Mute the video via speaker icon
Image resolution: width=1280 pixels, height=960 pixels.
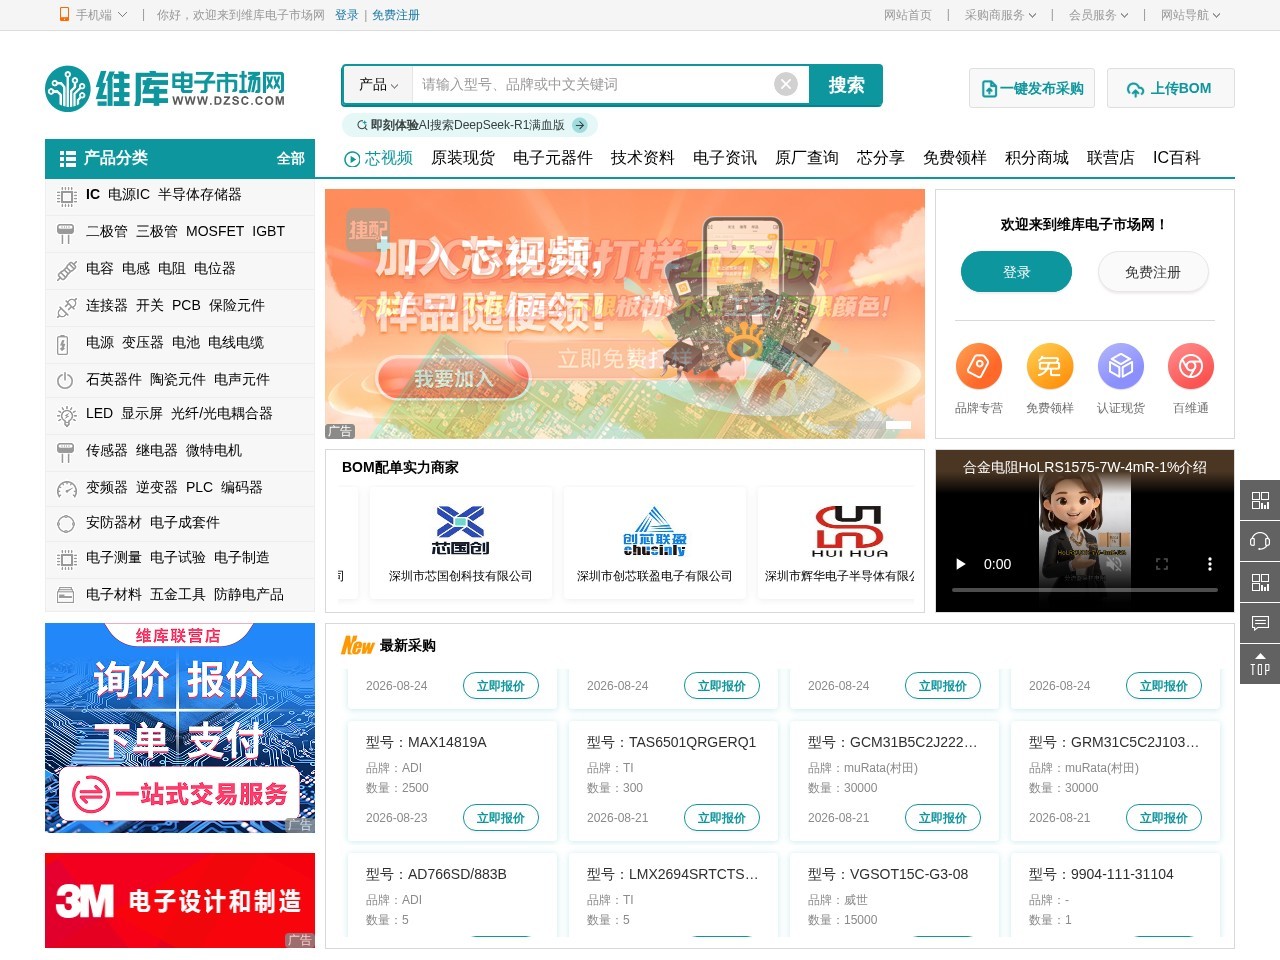pos(1114,564)
